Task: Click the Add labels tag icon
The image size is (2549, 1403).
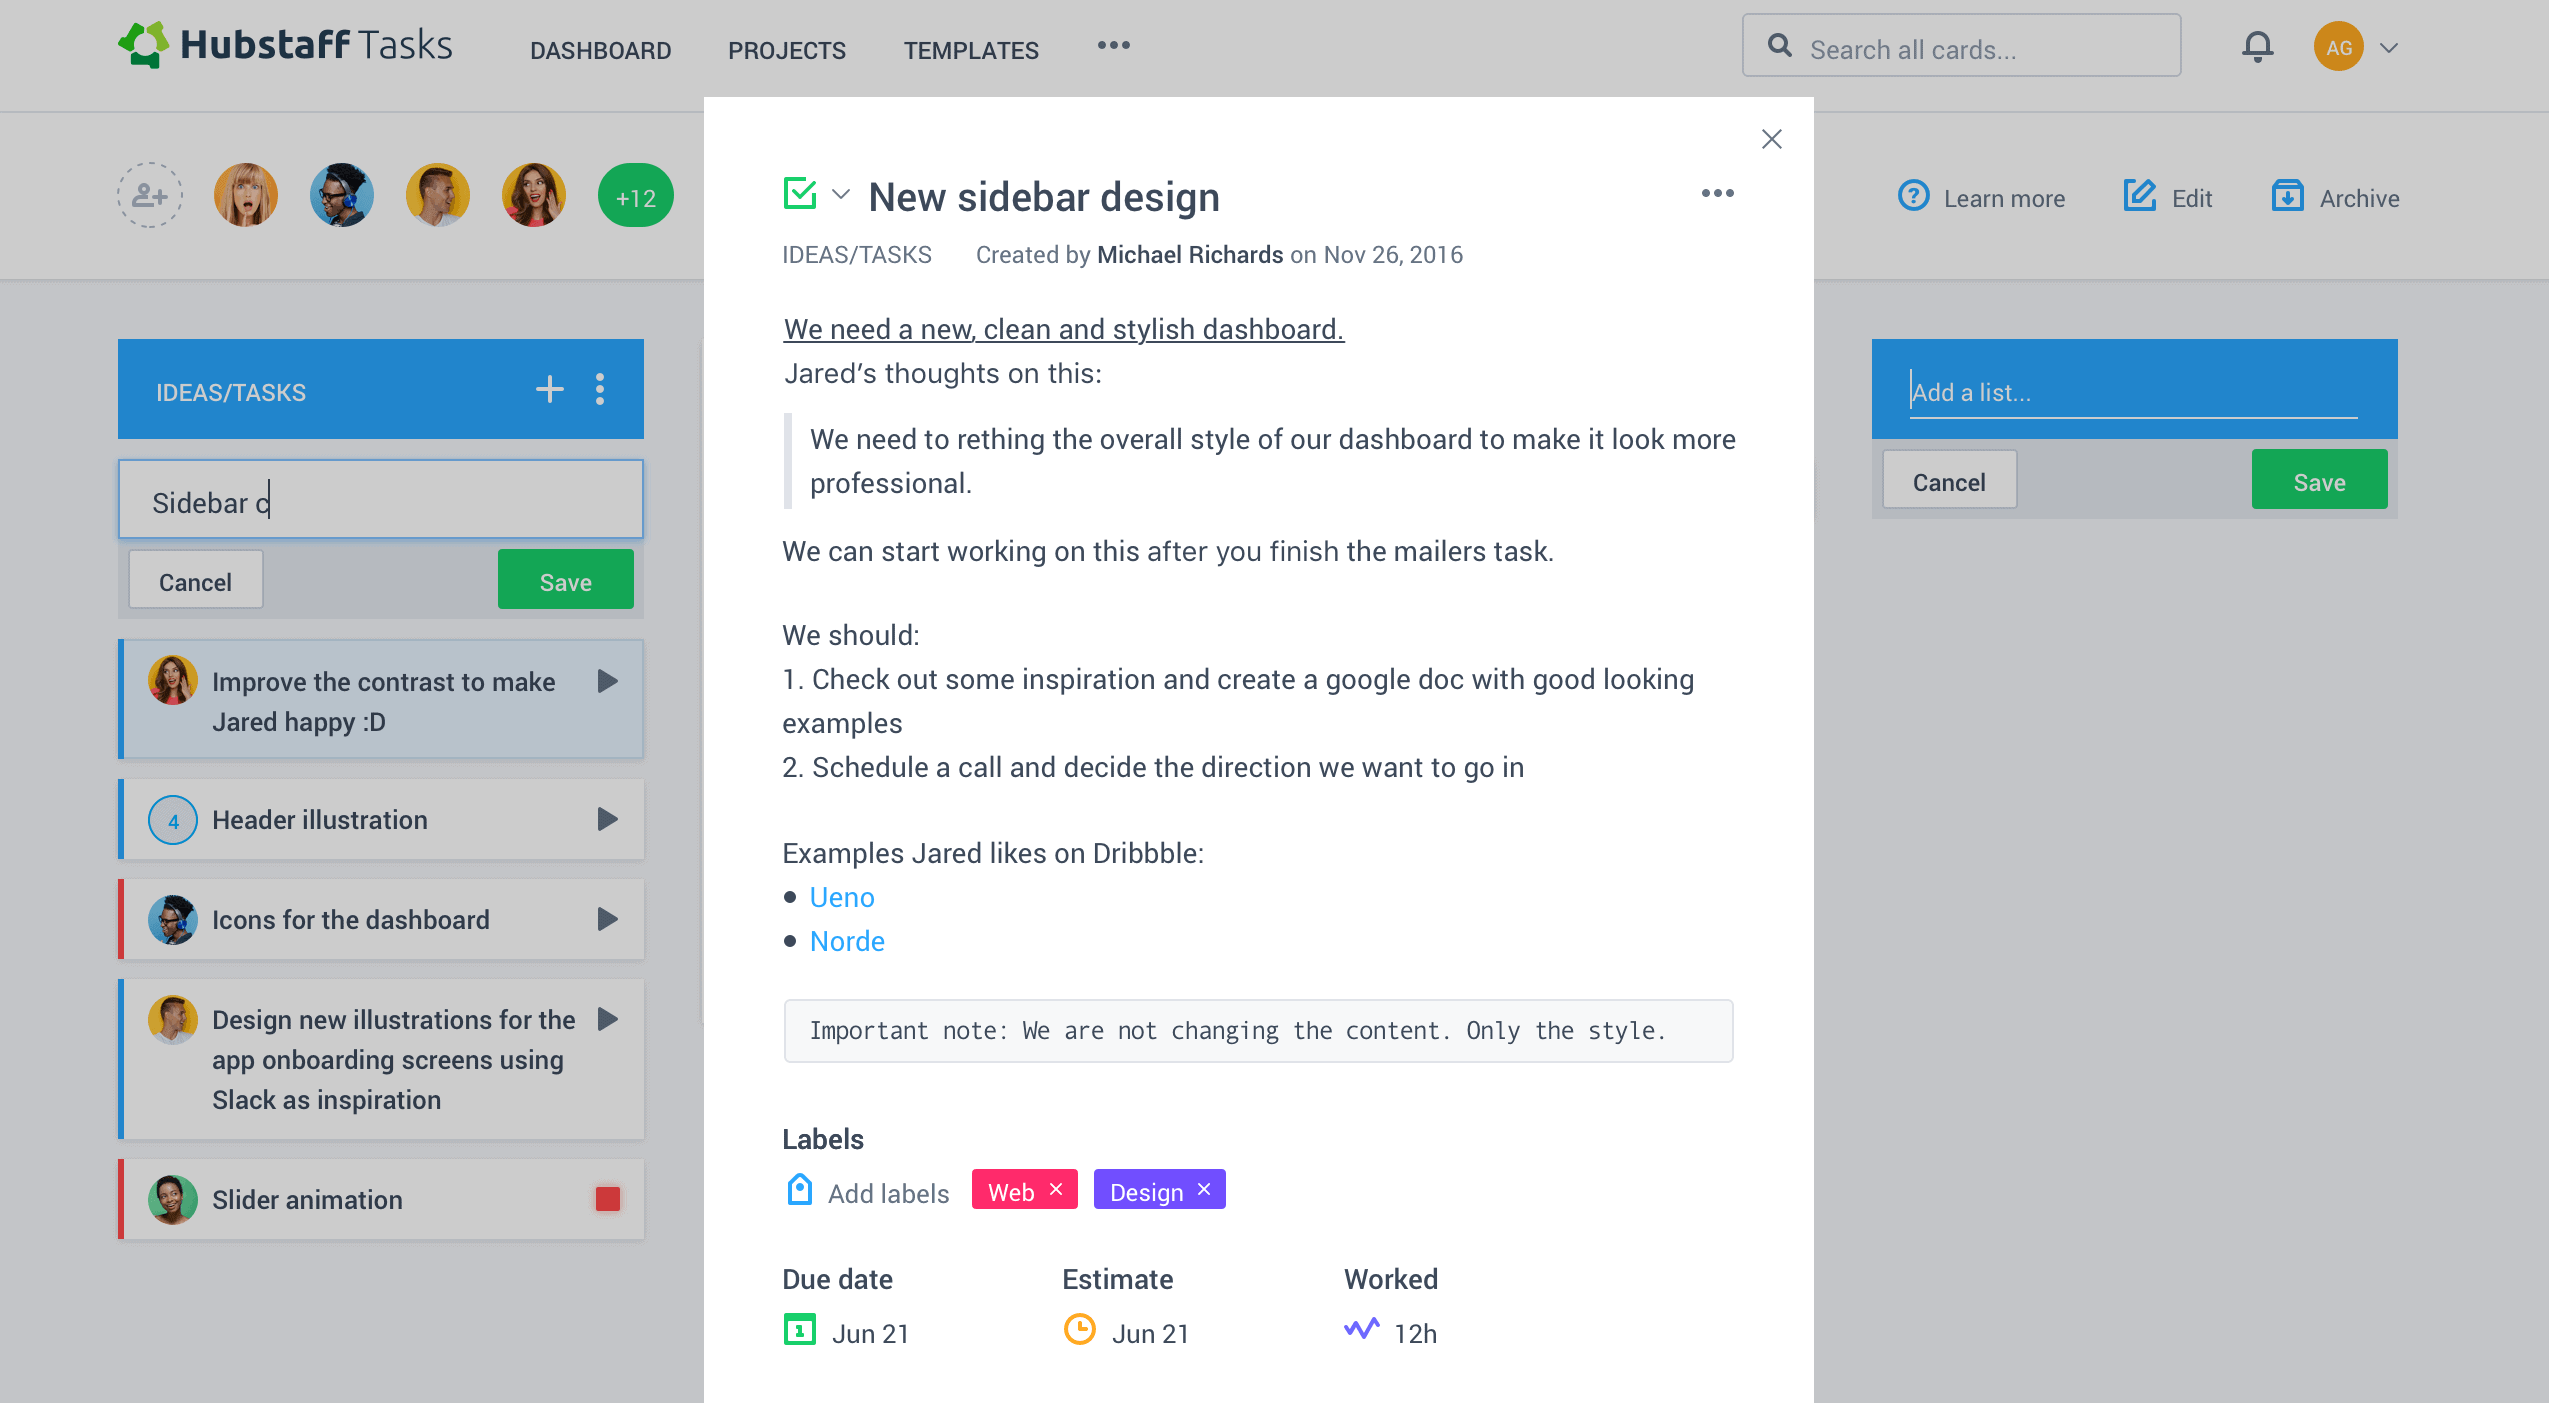Action: tap(799, 1190)
